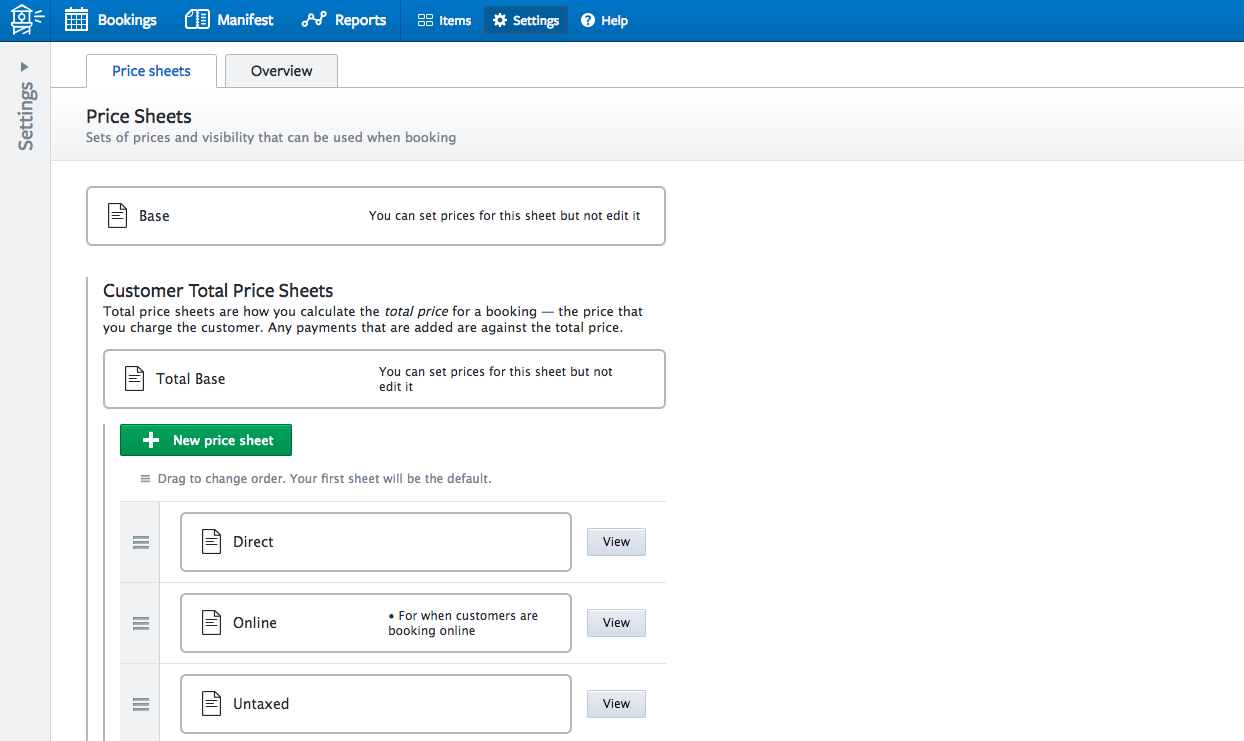This screenshot has height=741, width=1244.
Task: Click the drag handle for Direct row
Action: [141, 542]
